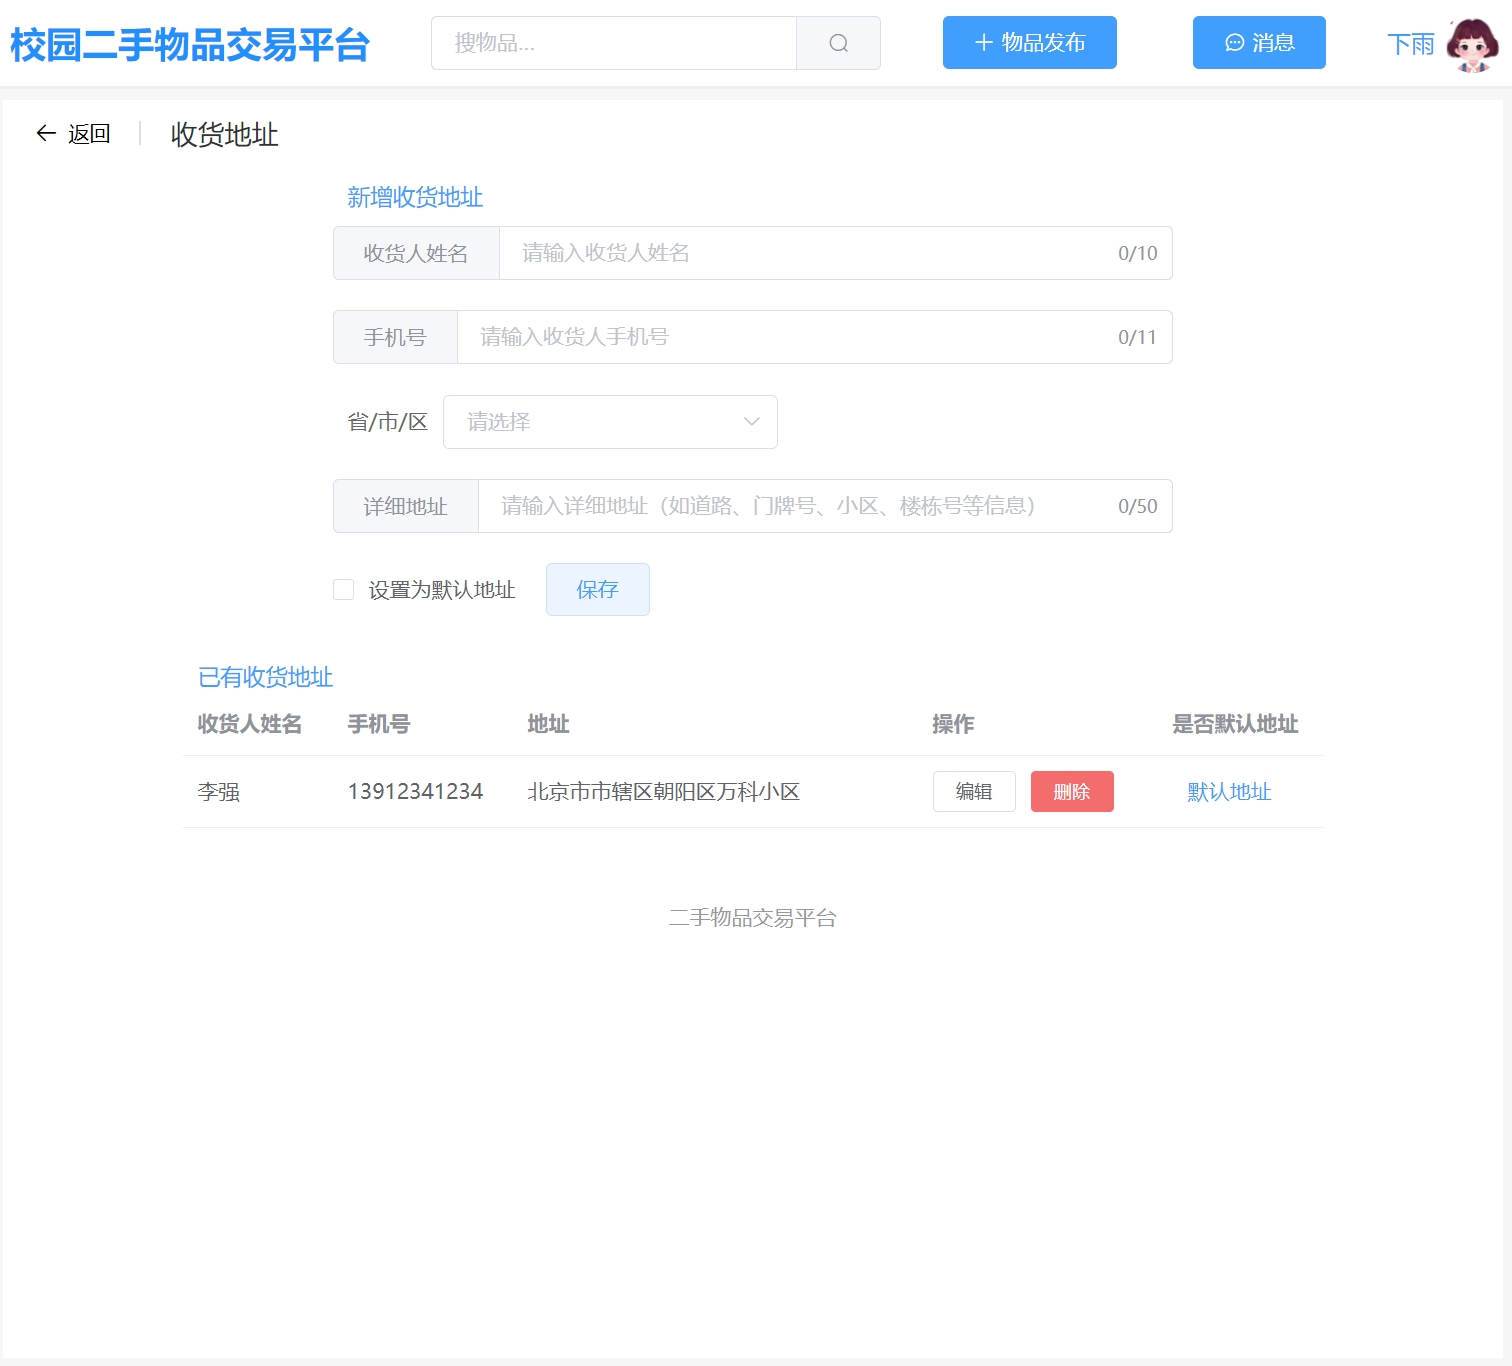
Task: Open the 省/市/区 请选择 dropdown
Action: click(x=610, y=422)
